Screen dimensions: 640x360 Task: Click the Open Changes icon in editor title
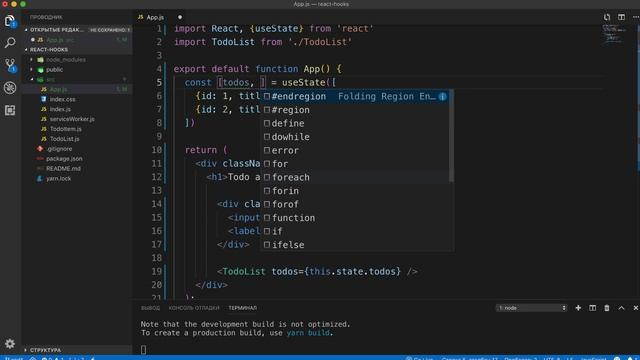607,17
